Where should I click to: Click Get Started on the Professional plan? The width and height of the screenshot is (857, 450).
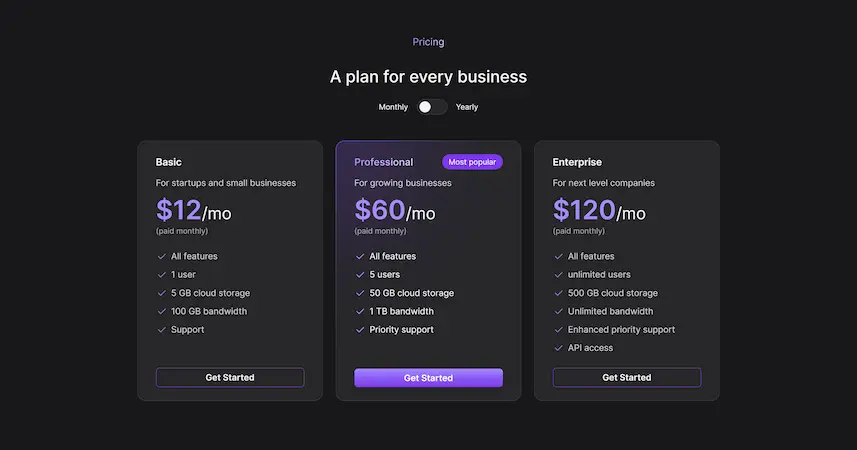428,377
